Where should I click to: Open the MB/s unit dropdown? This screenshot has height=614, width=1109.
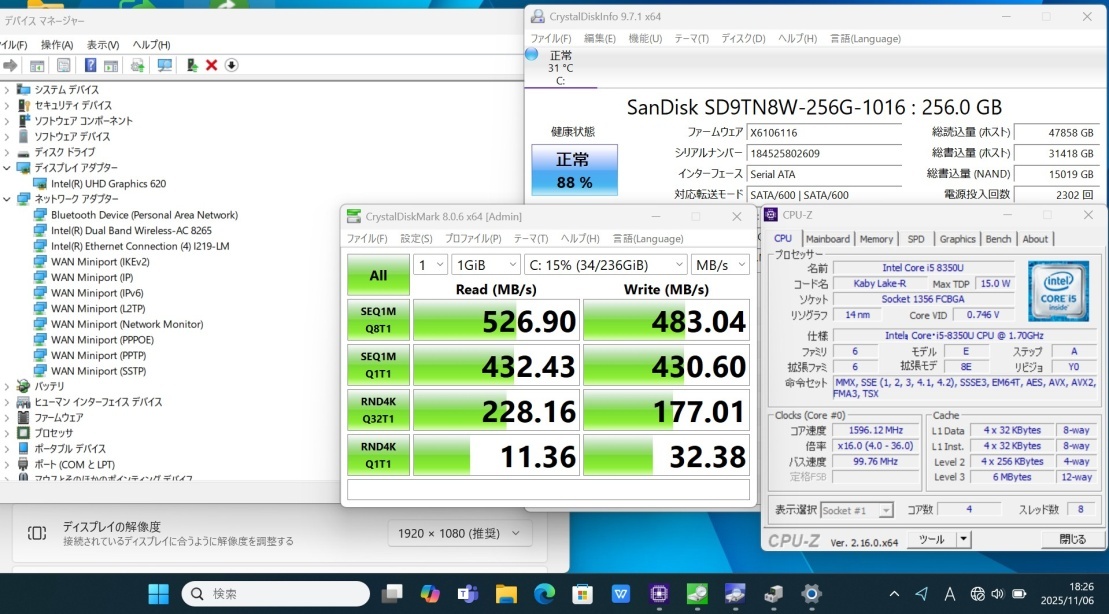[721, 264]
